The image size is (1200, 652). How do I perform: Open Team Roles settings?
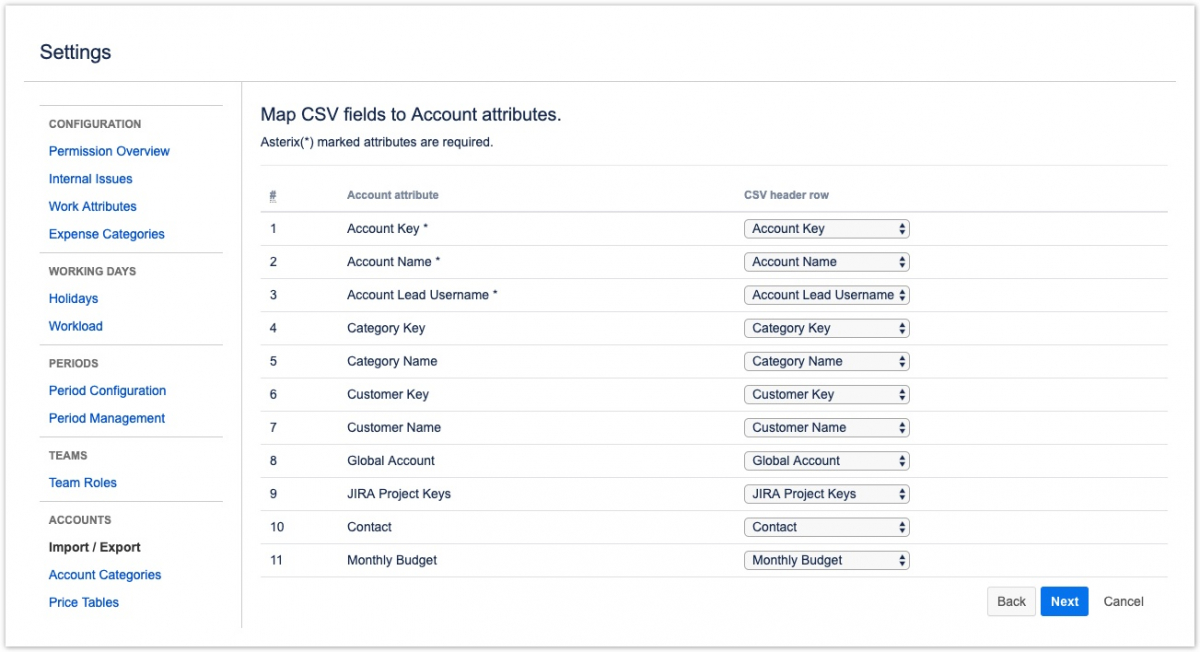(82, 482)
